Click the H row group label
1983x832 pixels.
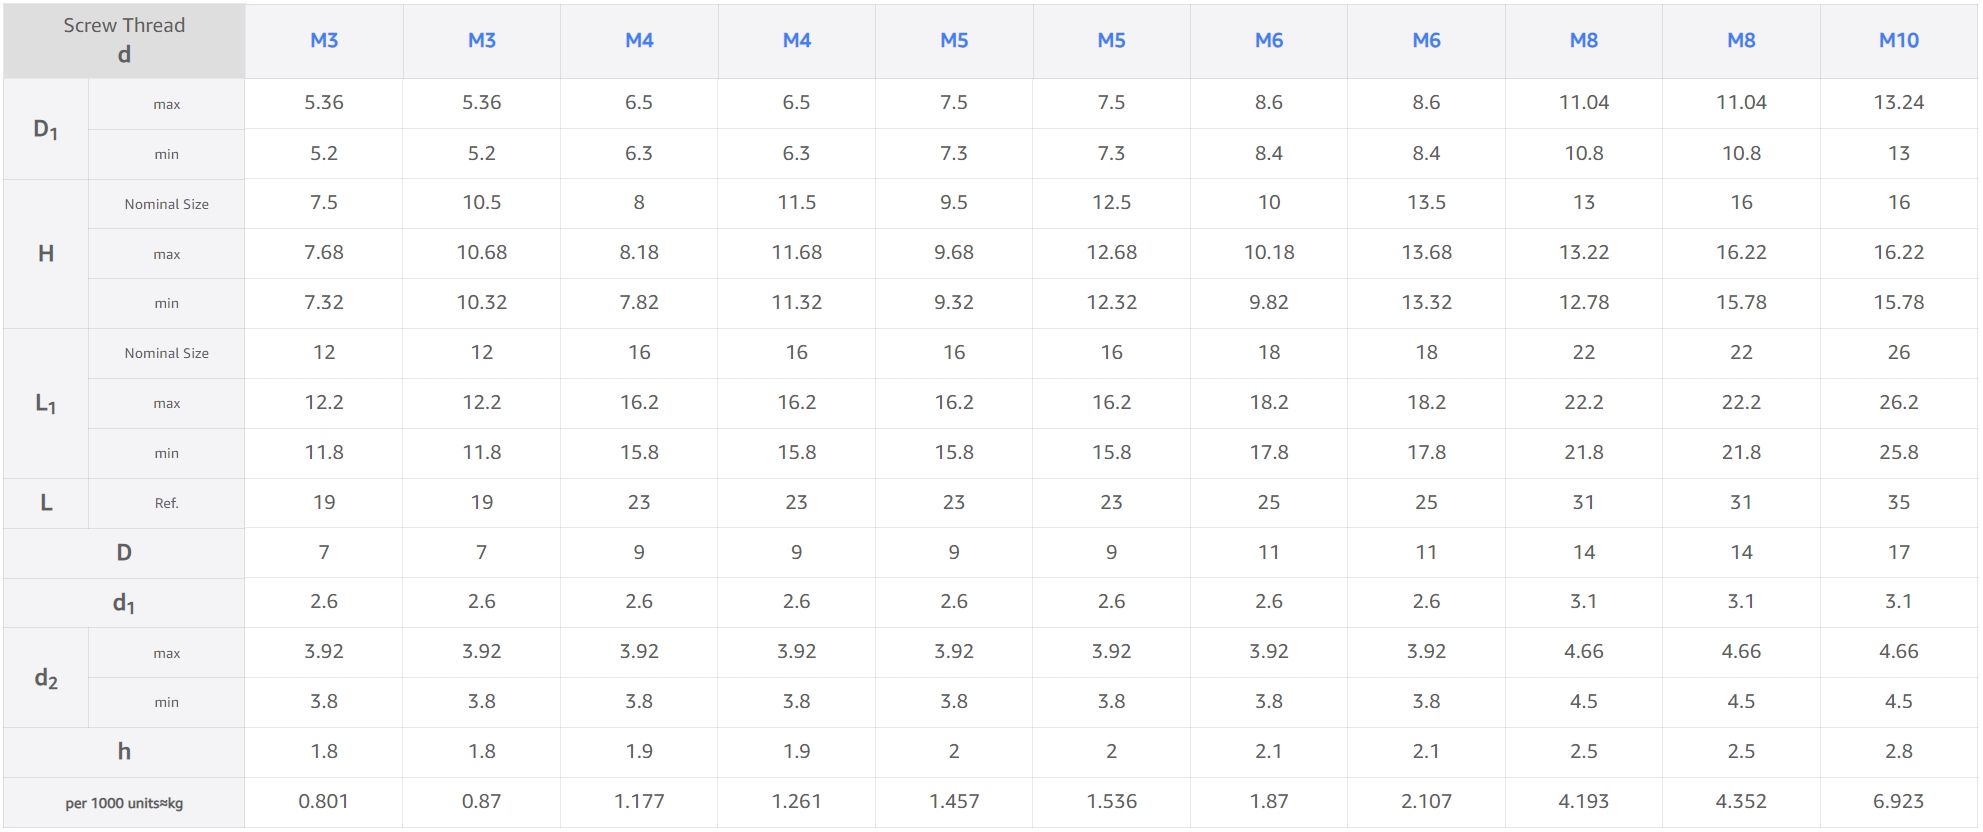[x=46, y=254]
